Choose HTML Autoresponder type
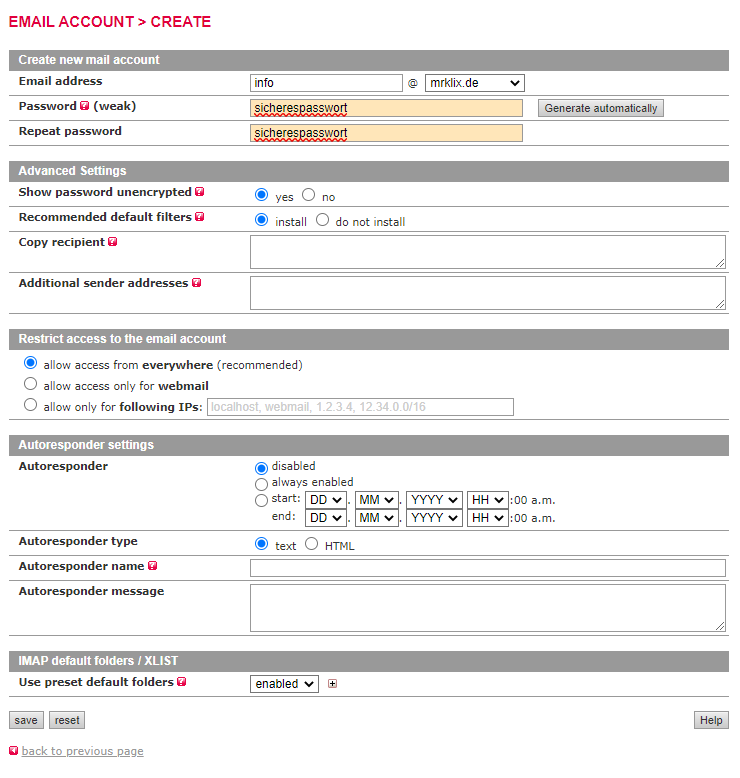The height and width of the screenshot is (778, 740). (311, 544)
